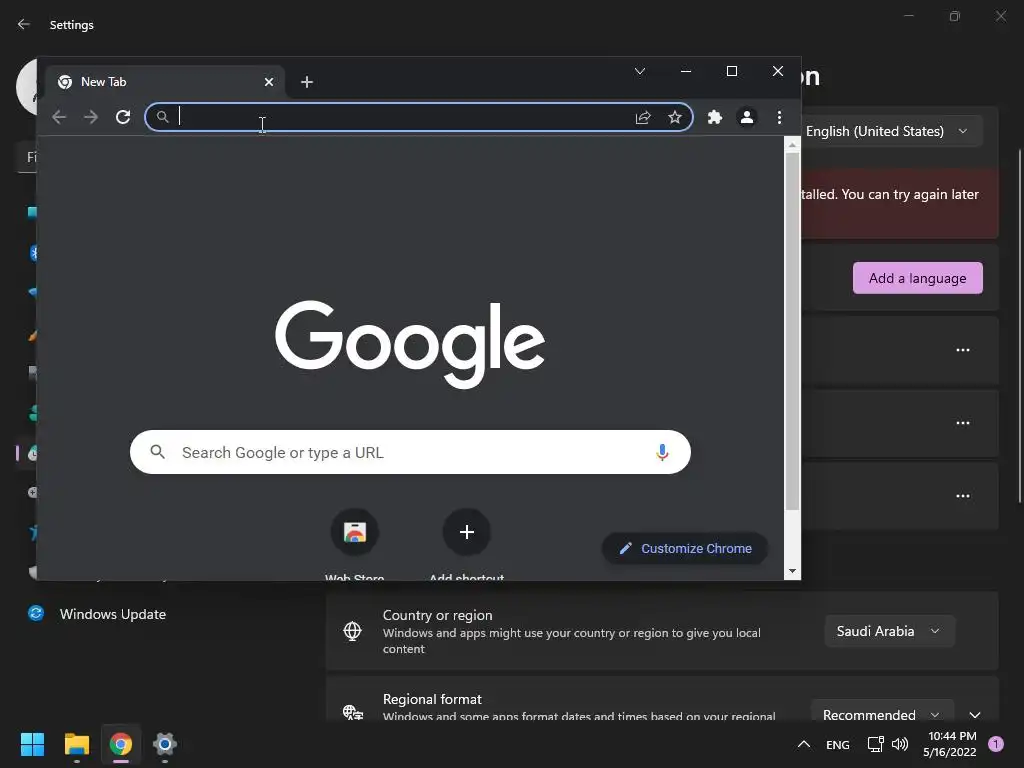
Task: Open the Saudi Arabia country dropdown
Action: (889, 632)
